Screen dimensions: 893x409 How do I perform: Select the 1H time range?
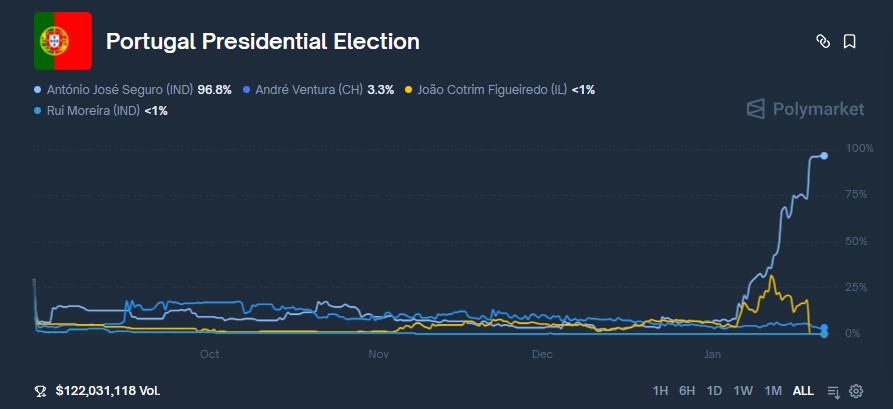tap(660, 391)
